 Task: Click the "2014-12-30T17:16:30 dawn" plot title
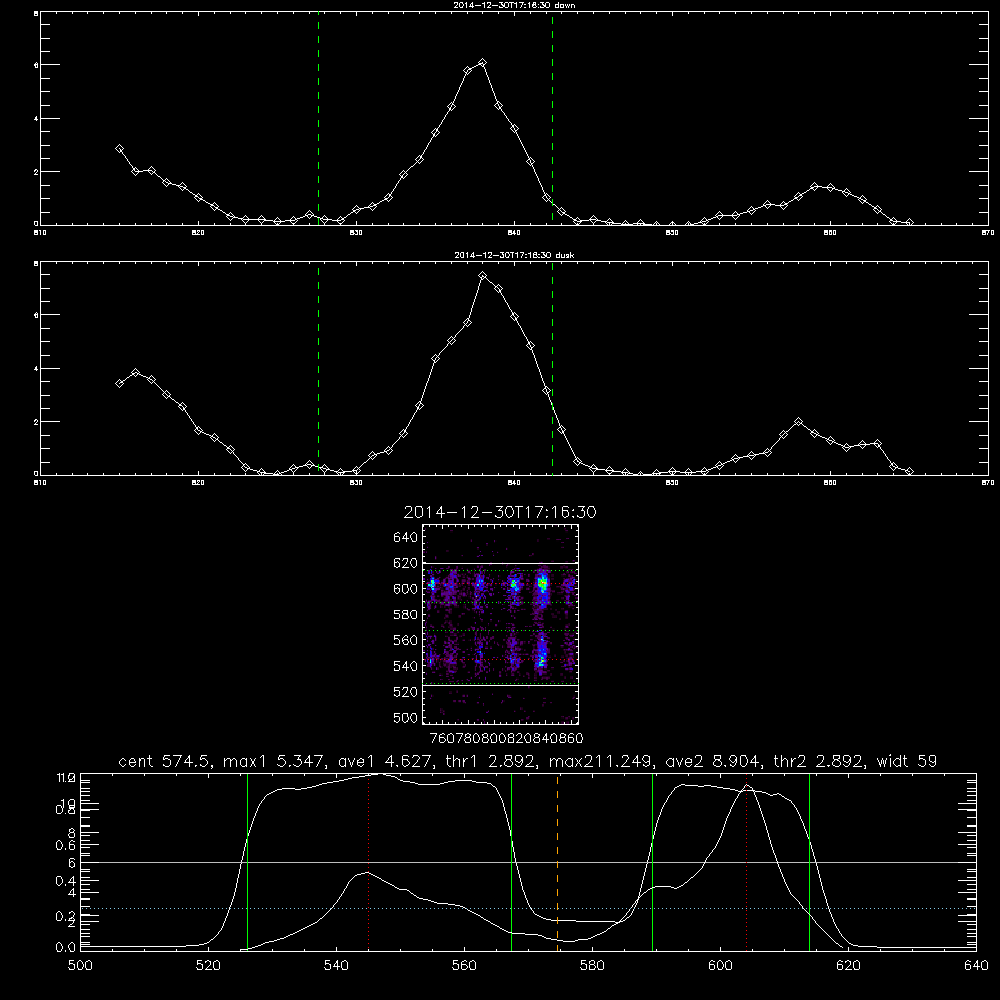point(514,5)
